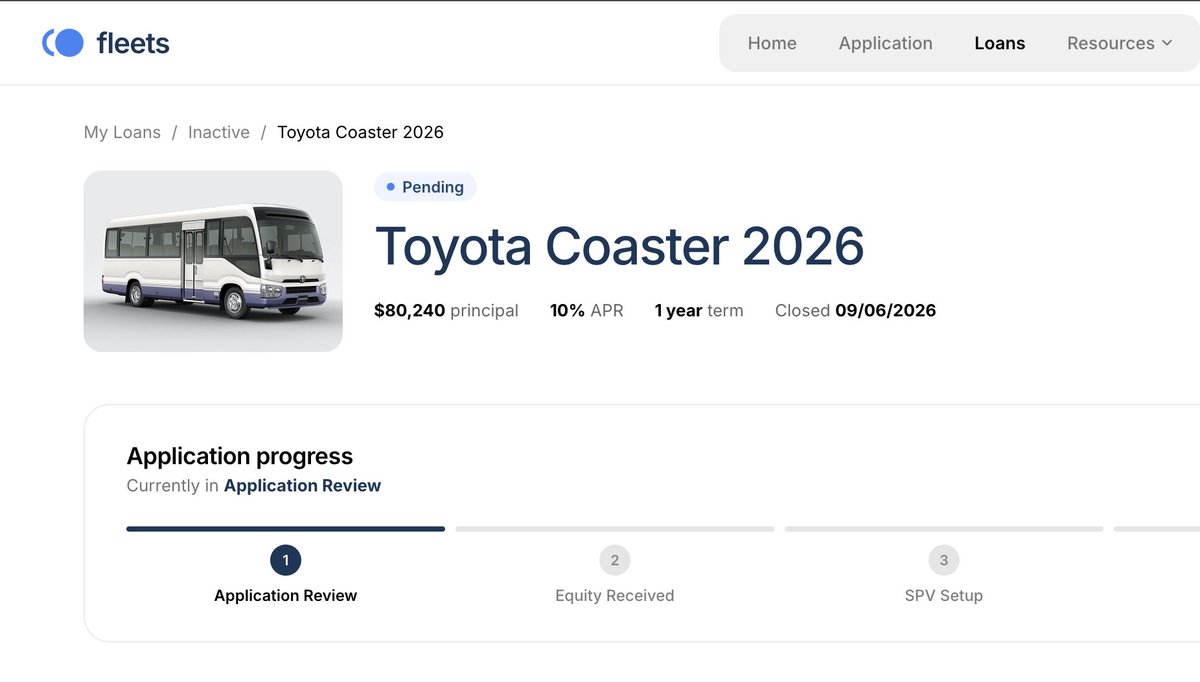Viewport: 1200px width, 682px height.
Task: Navigate to My Loans breadcrumb
Action: pos(122,132)
